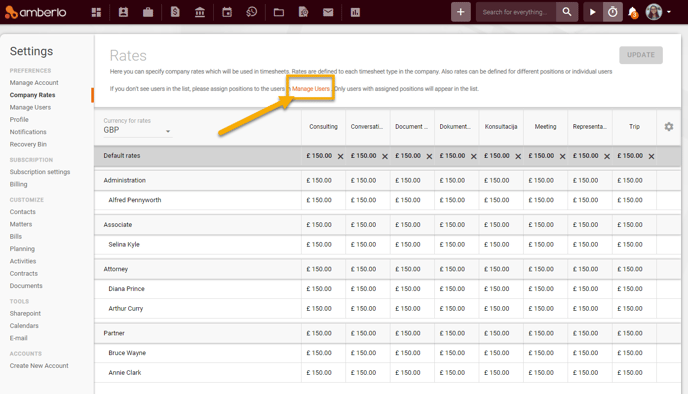Image resolution: width=688 pixels, height=394 pixels.
Task: Open the dashboard grid icon
Action: (96, 12)
